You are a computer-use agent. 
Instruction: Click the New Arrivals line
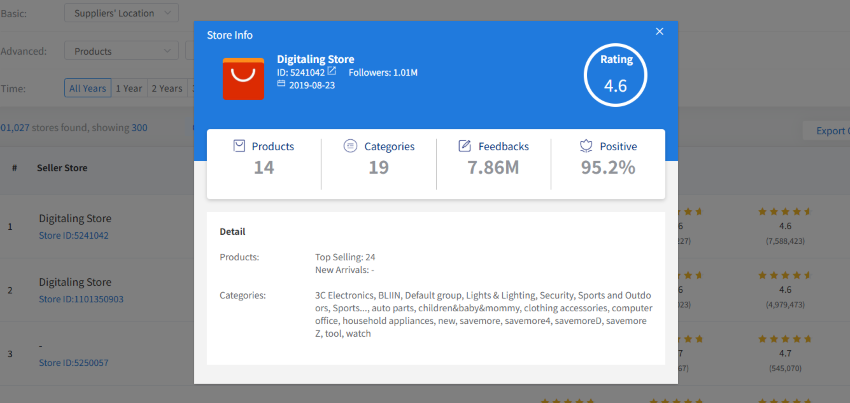pyautogui.click(x=345, y=270)
